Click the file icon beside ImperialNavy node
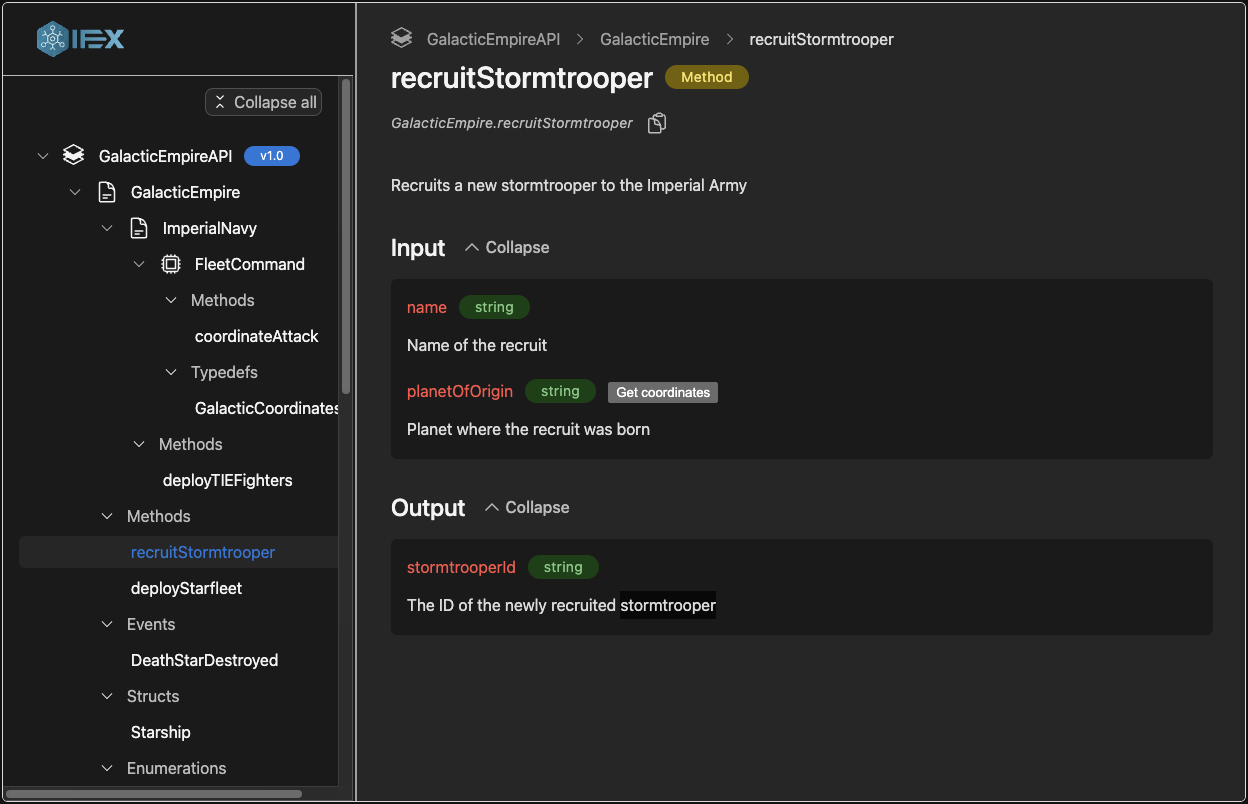Image resolution: width=1248 pixels, height=804 pixels. (139, 228)
